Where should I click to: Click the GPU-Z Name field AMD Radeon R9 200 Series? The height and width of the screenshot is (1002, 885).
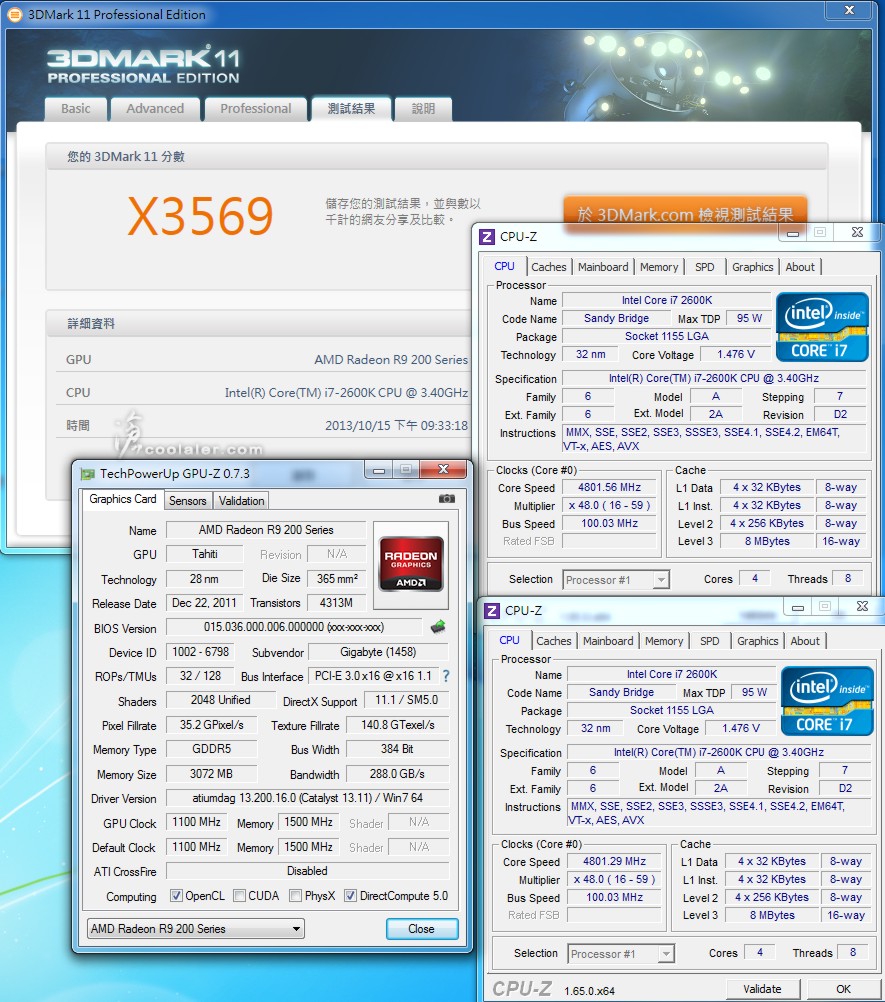266,530
